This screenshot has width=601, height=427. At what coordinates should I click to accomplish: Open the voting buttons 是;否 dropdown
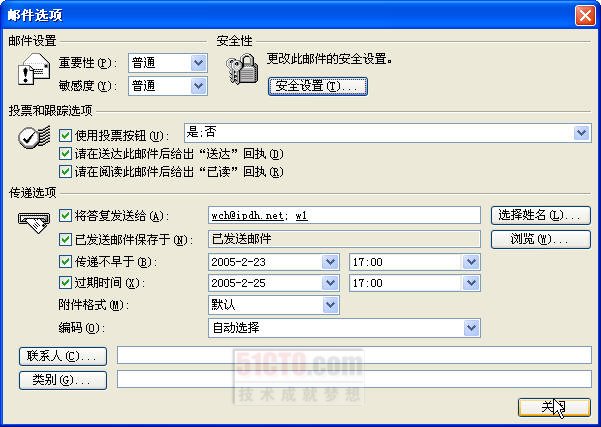pyautogui.click(x=582, y=133)
